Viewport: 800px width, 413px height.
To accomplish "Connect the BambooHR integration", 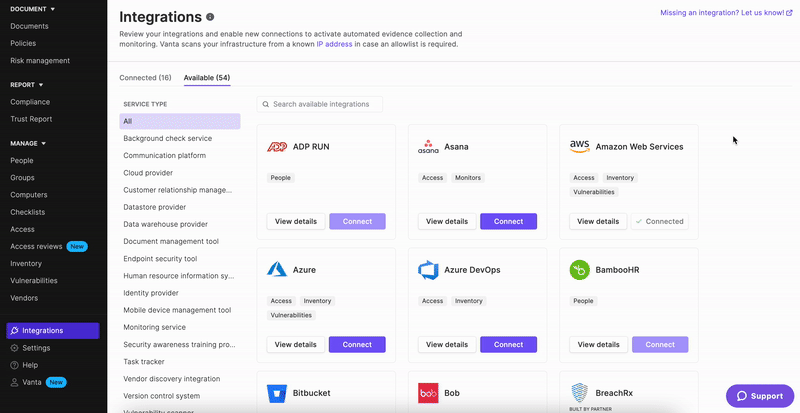I will coord(660,345).
